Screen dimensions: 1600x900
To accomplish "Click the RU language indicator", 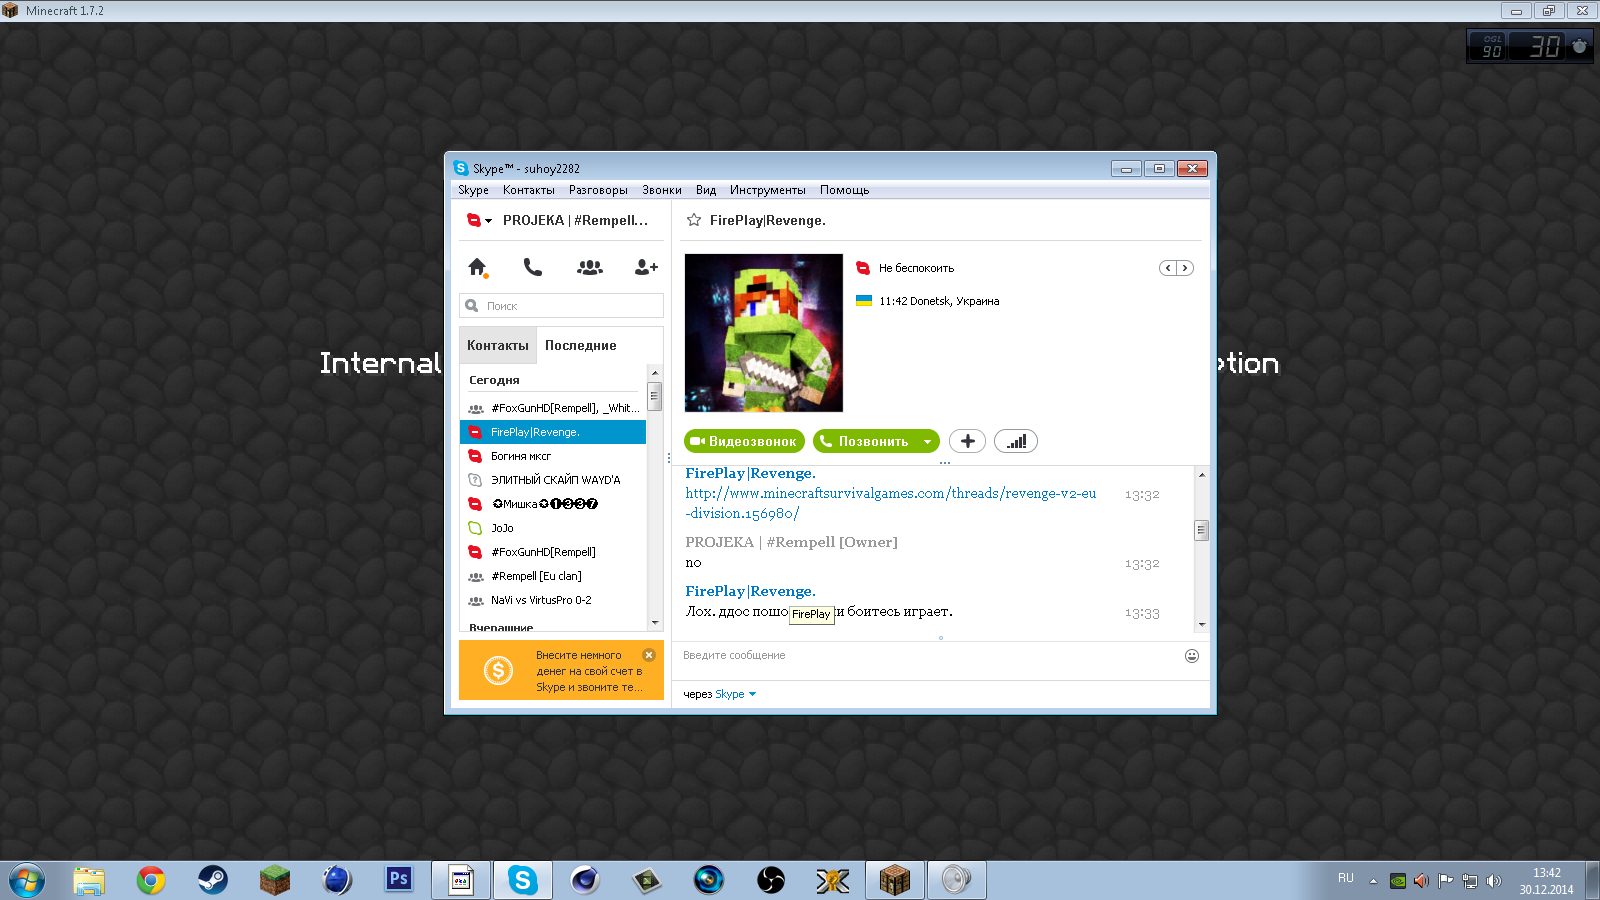I will click(x=1346, y=879).
